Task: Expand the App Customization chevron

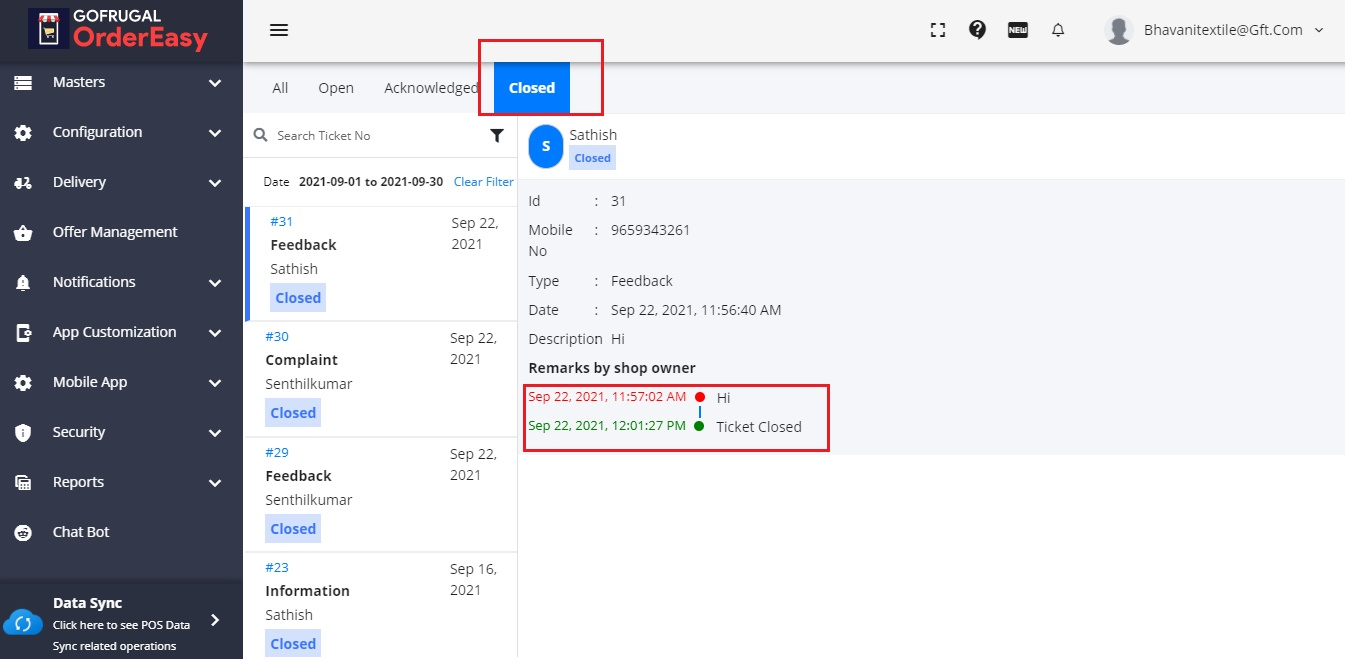Action: point(215,333)
